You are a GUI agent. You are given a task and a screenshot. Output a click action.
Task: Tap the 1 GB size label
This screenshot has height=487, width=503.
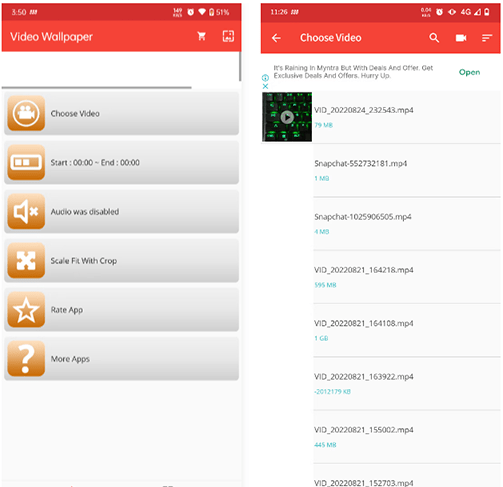point(321,338)
